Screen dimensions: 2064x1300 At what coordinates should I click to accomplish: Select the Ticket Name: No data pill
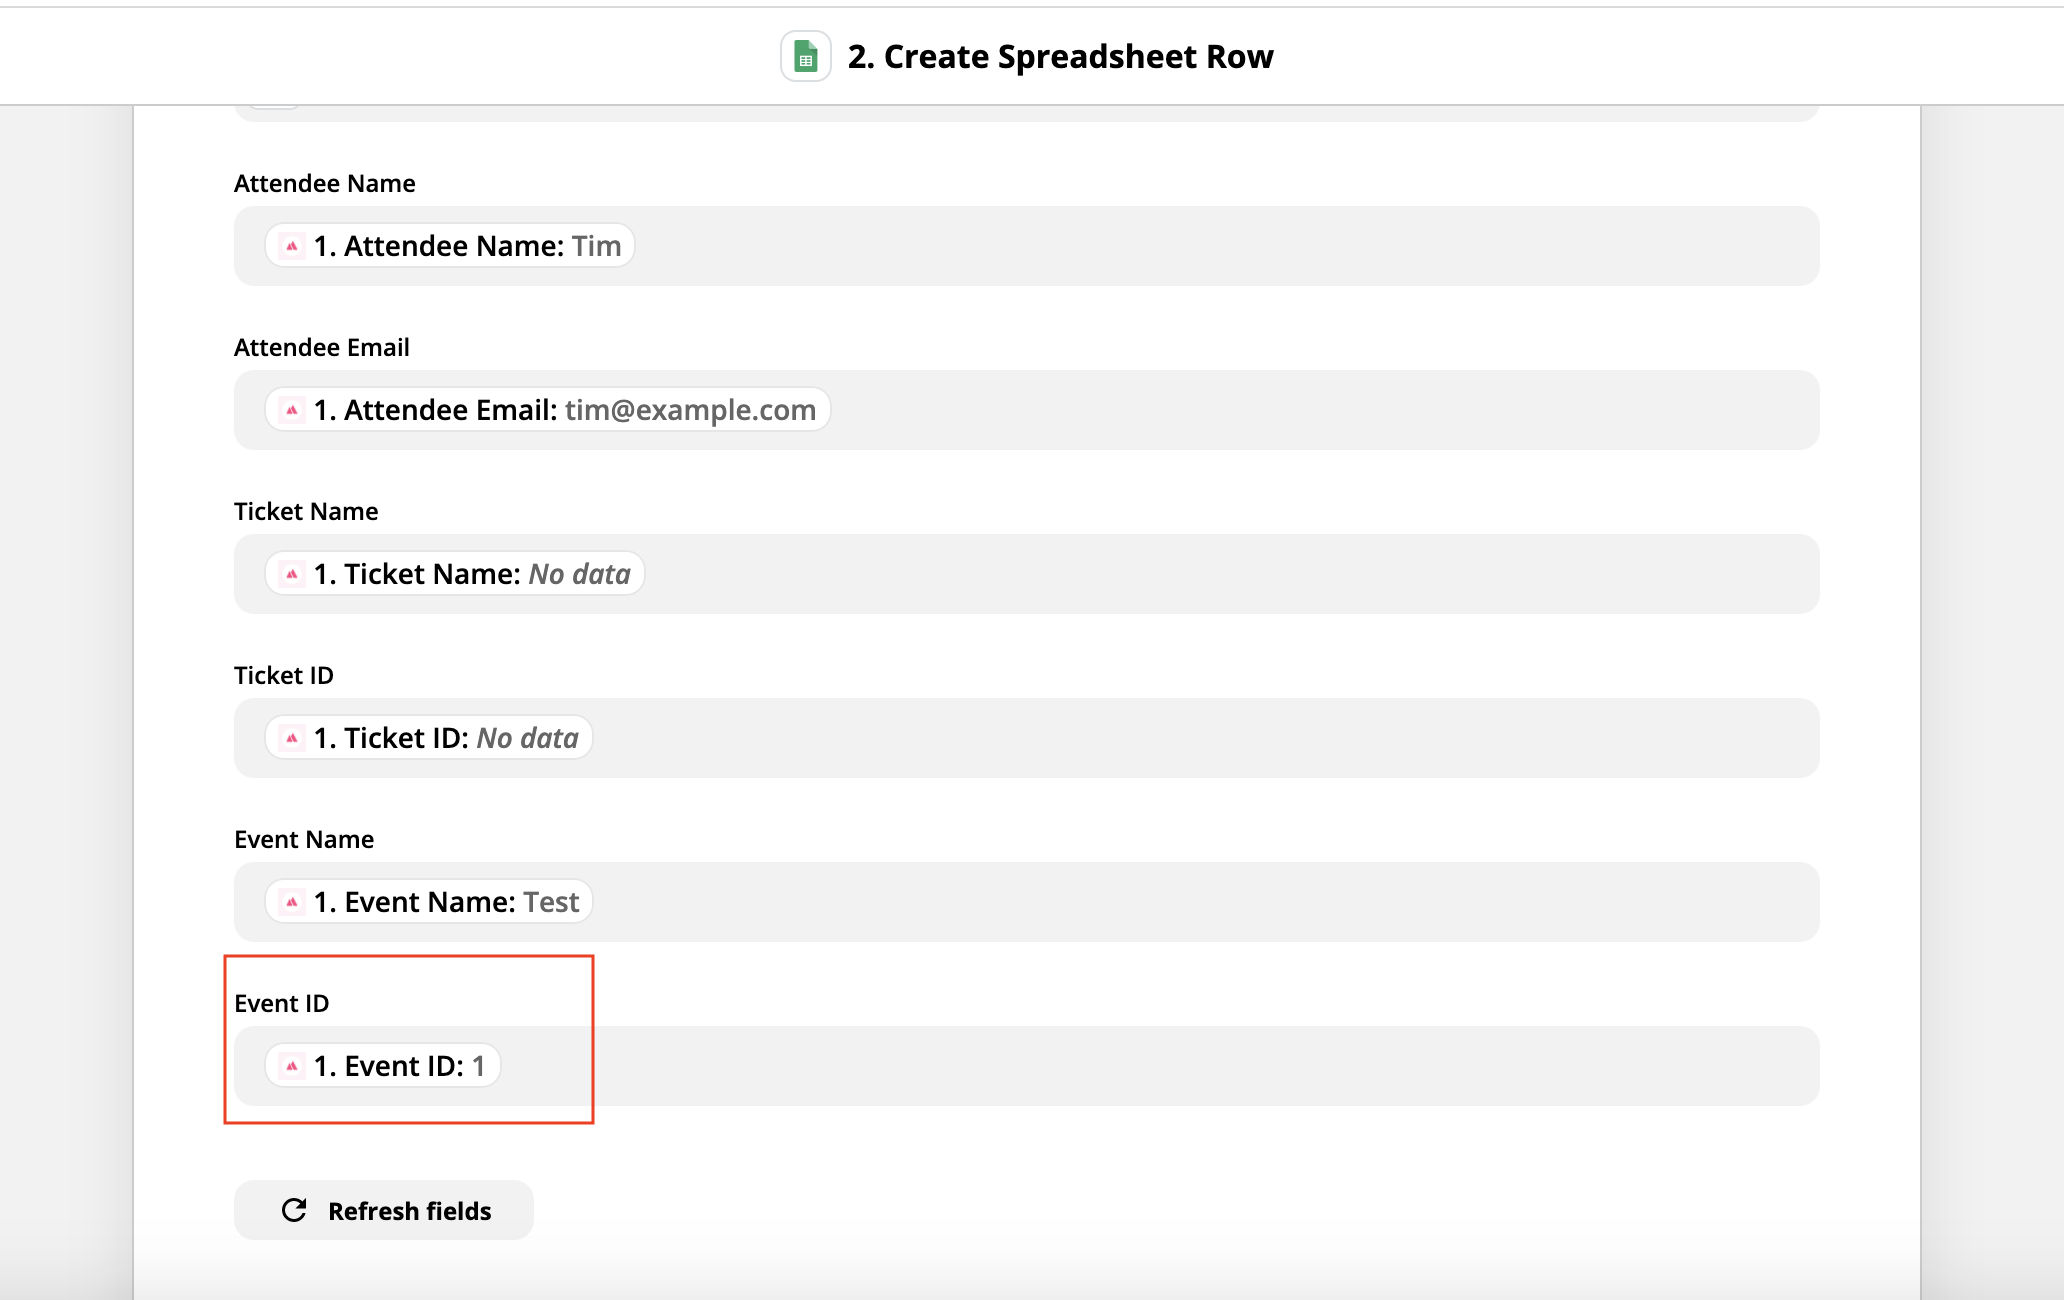click(x=455, y=574)
